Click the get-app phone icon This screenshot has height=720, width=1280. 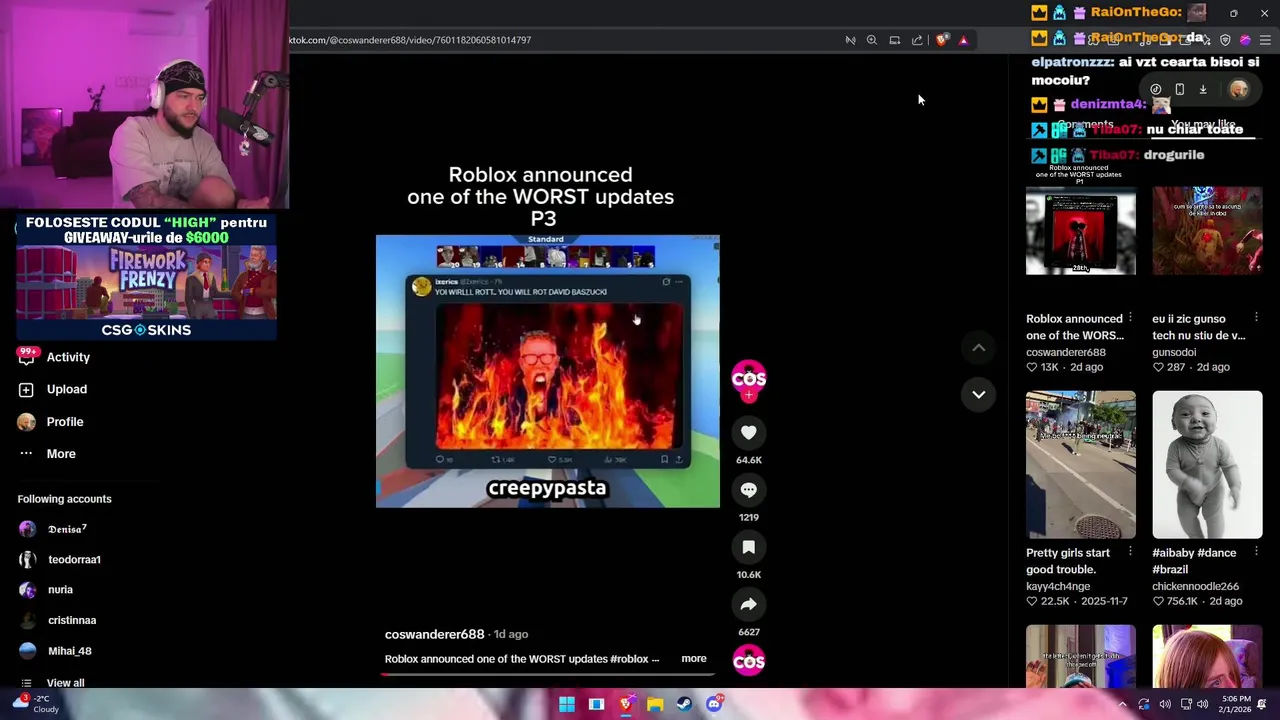click(1180, 89)
